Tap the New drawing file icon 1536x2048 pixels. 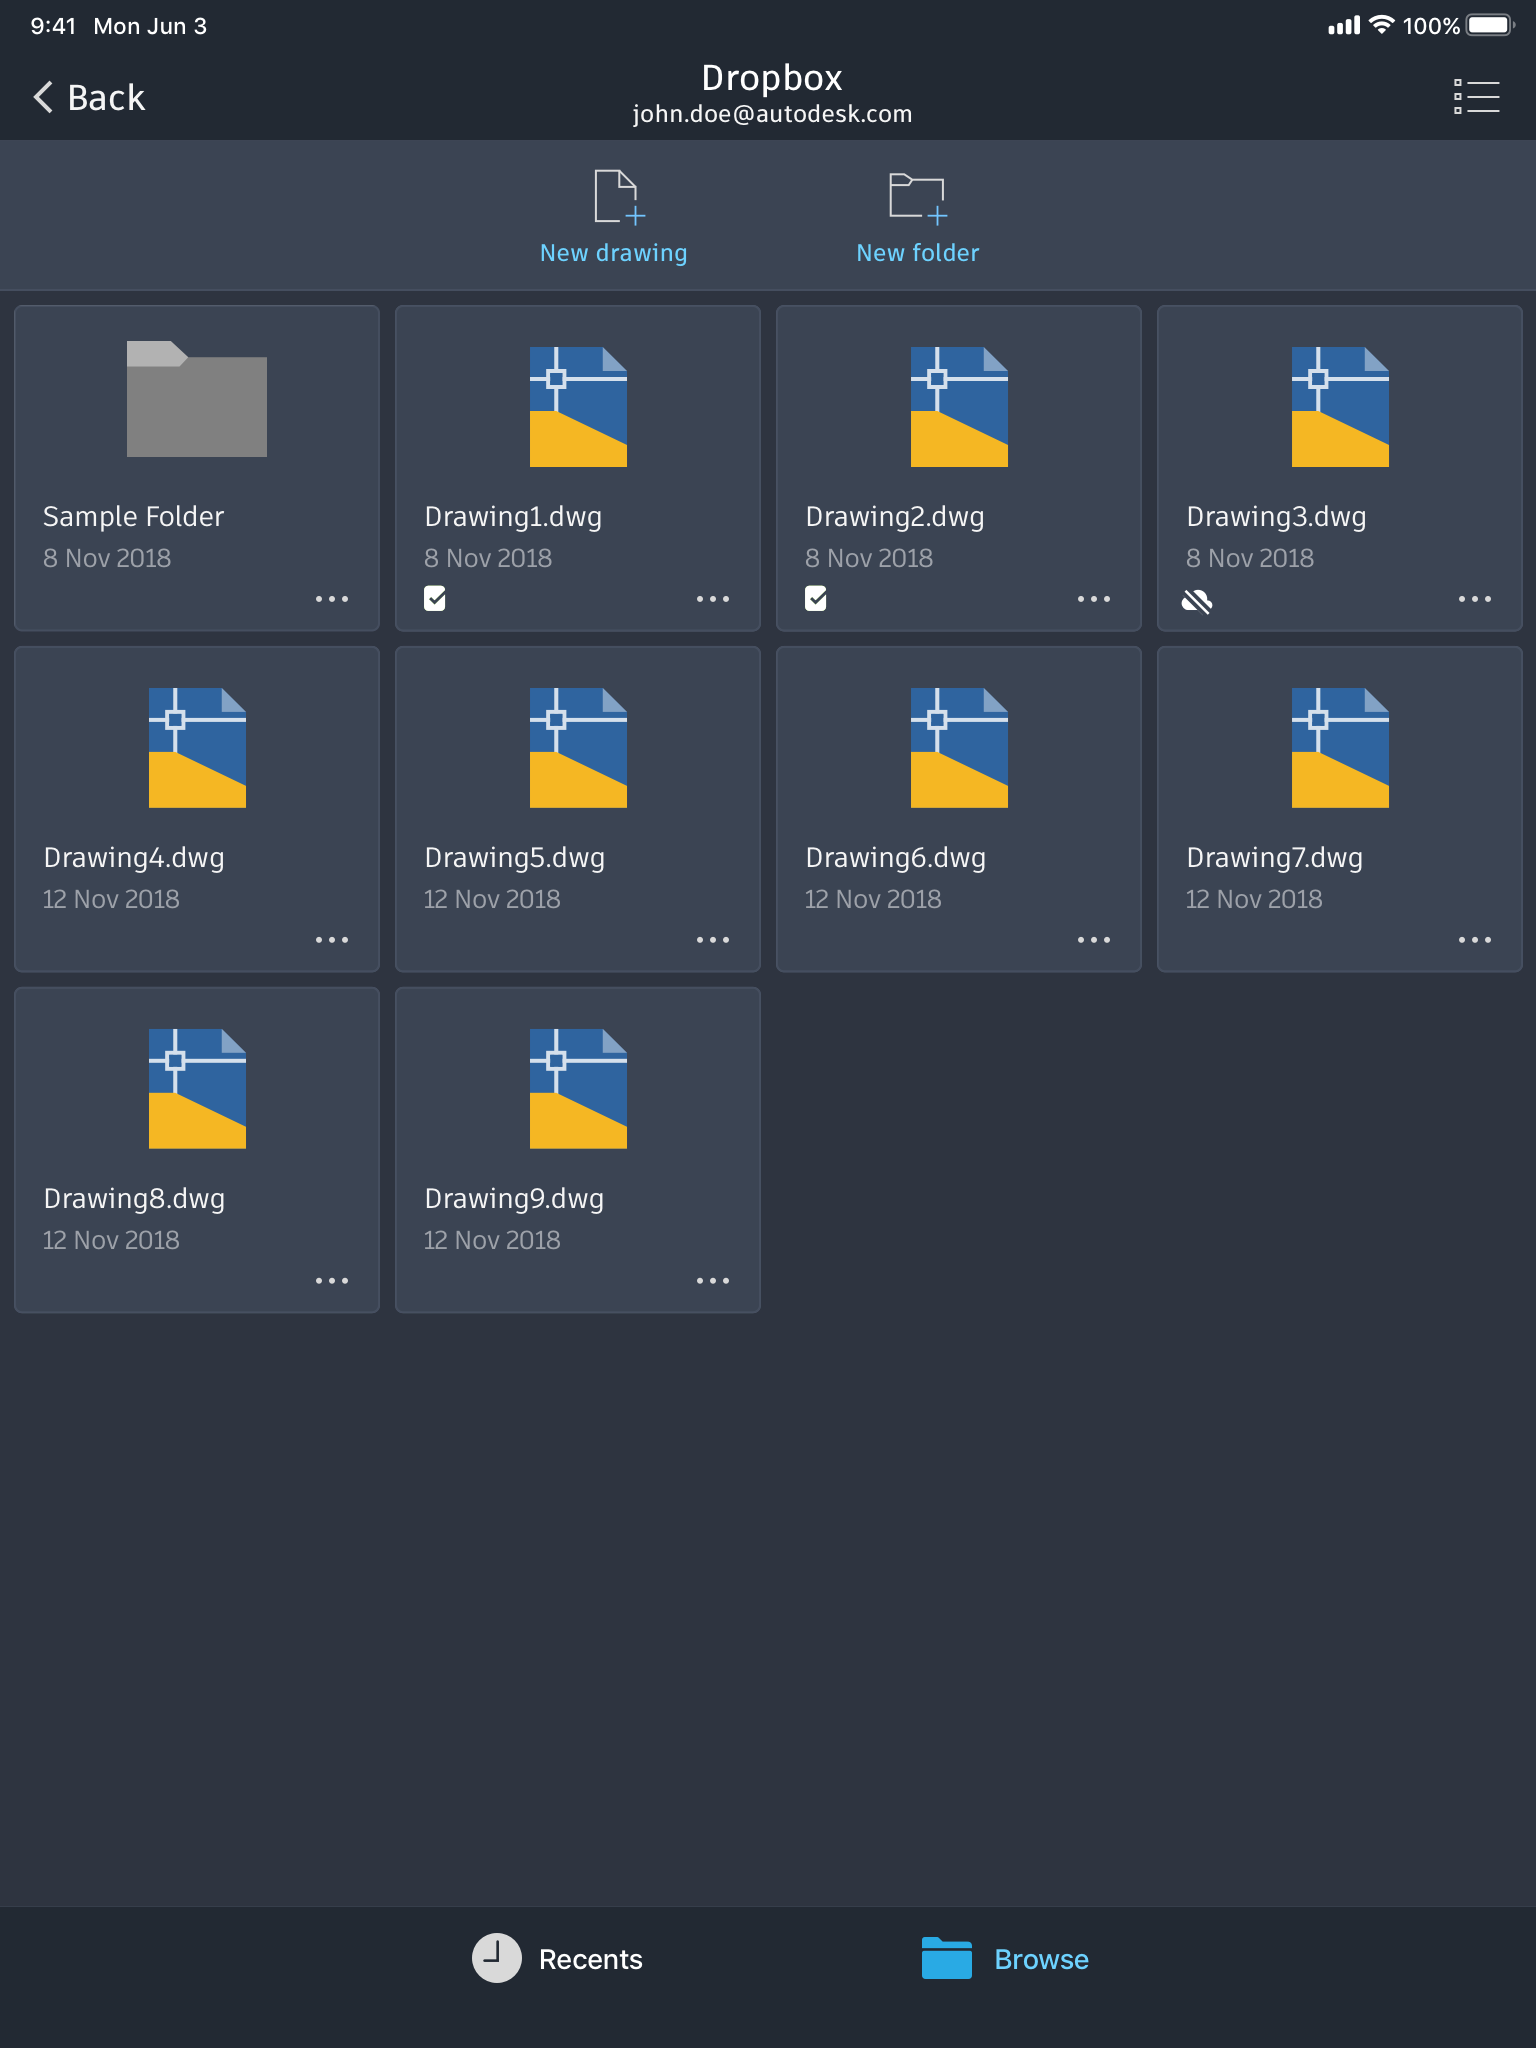point(620,196)
